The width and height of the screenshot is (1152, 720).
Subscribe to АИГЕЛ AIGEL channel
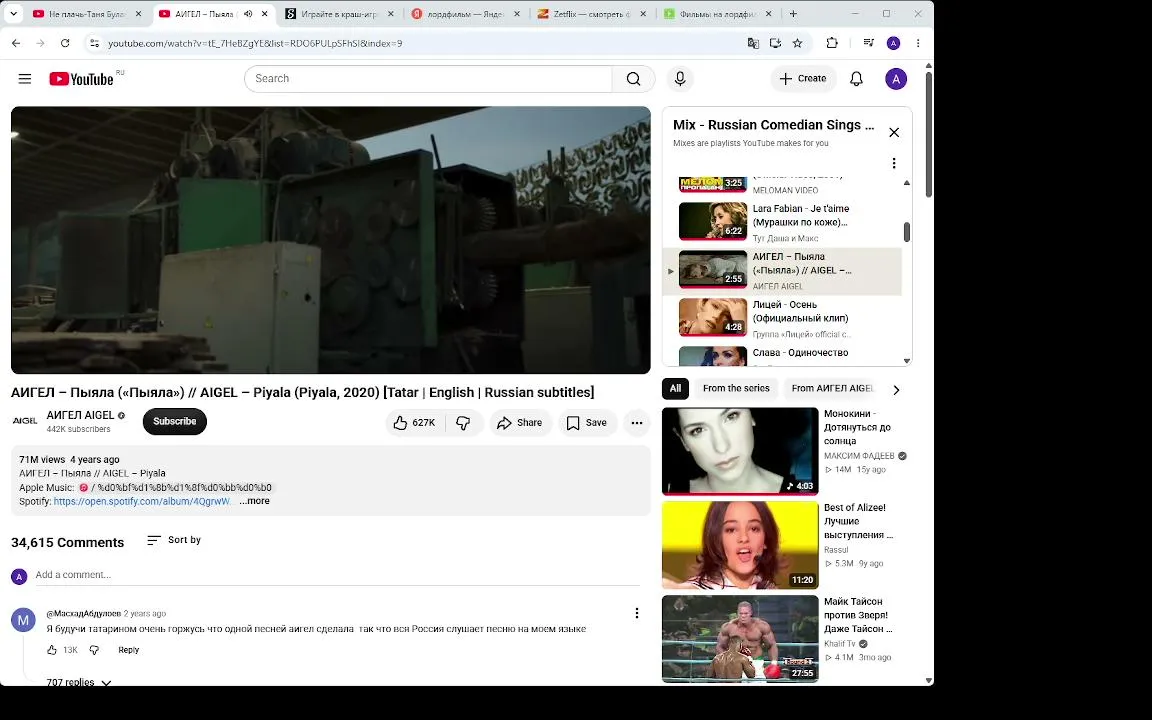point(175,422)
